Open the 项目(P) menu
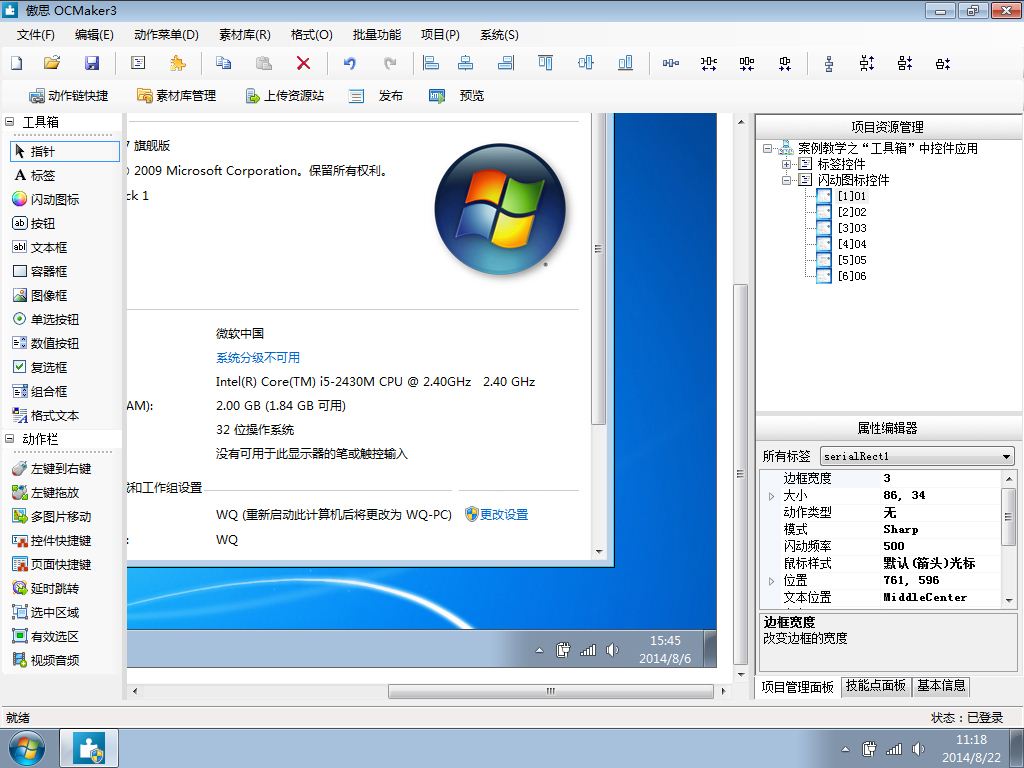Image resolution: width=1024 pixels, height=768 pixels. (x=440, y=35)
